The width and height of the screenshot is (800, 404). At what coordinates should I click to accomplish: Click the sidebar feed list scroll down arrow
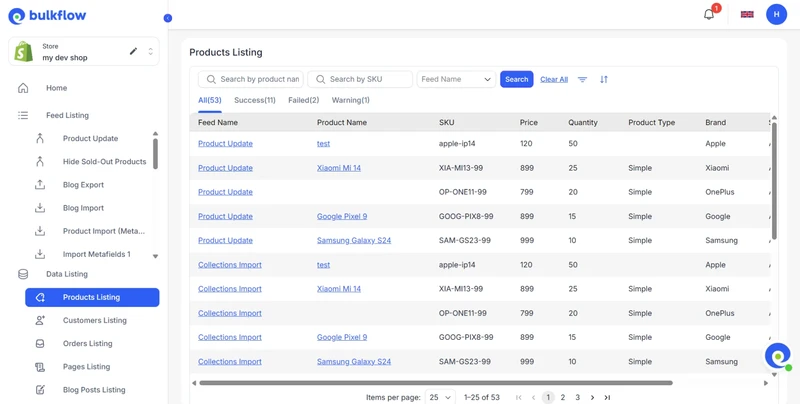[x=156, y=256]
